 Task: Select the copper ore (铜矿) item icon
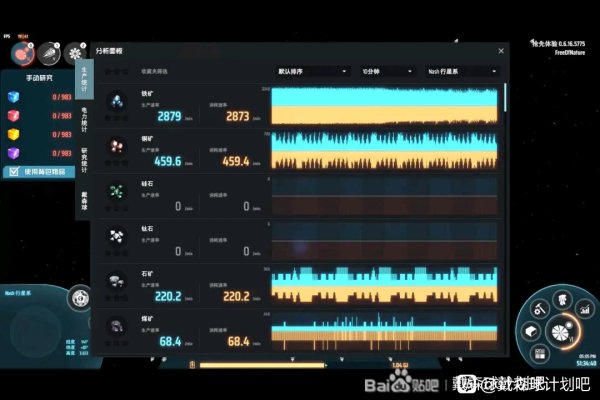point(117,145)
